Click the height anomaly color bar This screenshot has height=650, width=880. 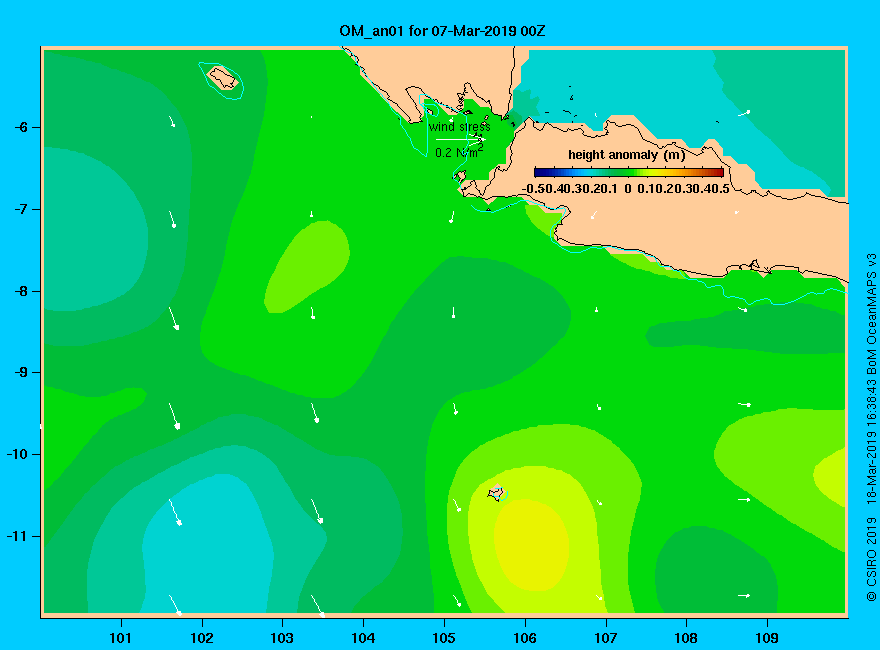coord(629,172)
